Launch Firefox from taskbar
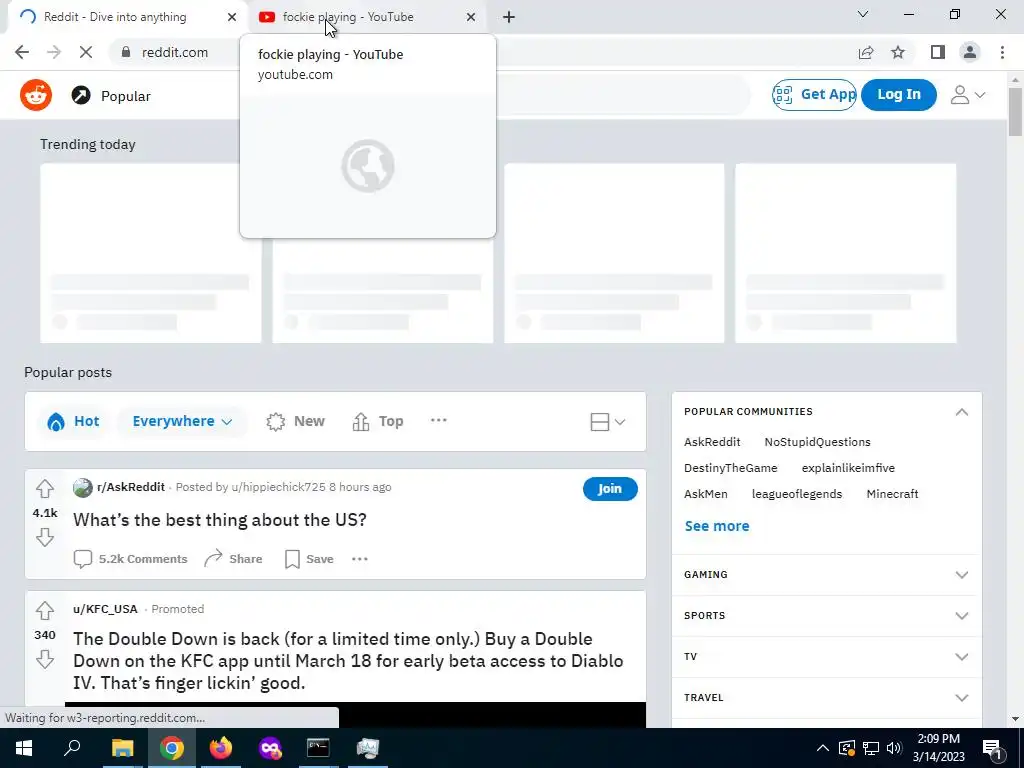Image resolution: width=1024 pixels, height=768 pixels. pyautogui.click(x=221, y=748)
